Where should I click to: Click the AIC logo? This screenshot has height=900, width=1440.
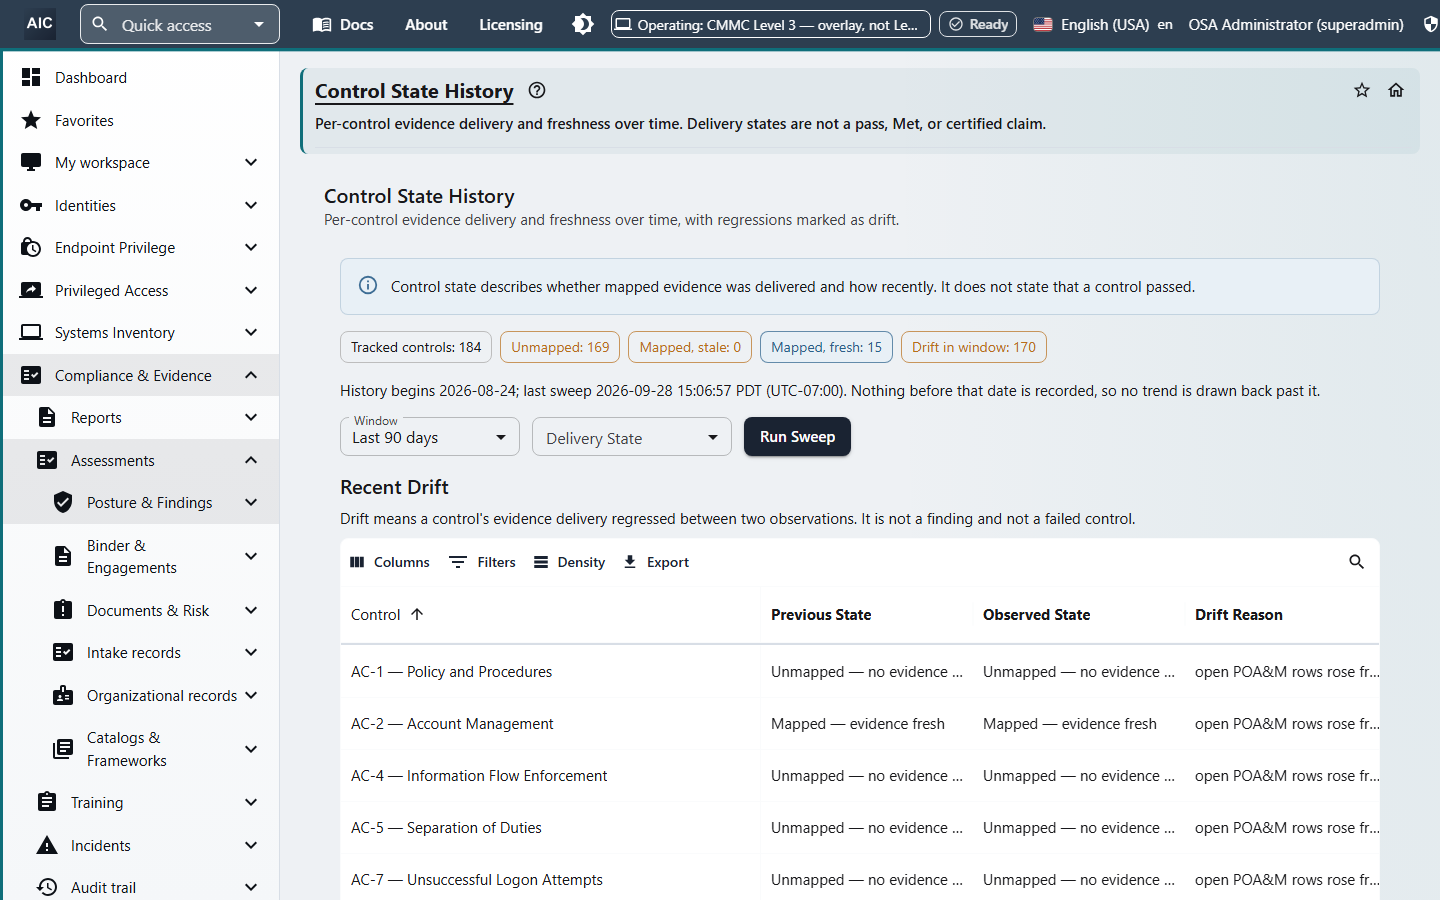(x=39, y=23)
